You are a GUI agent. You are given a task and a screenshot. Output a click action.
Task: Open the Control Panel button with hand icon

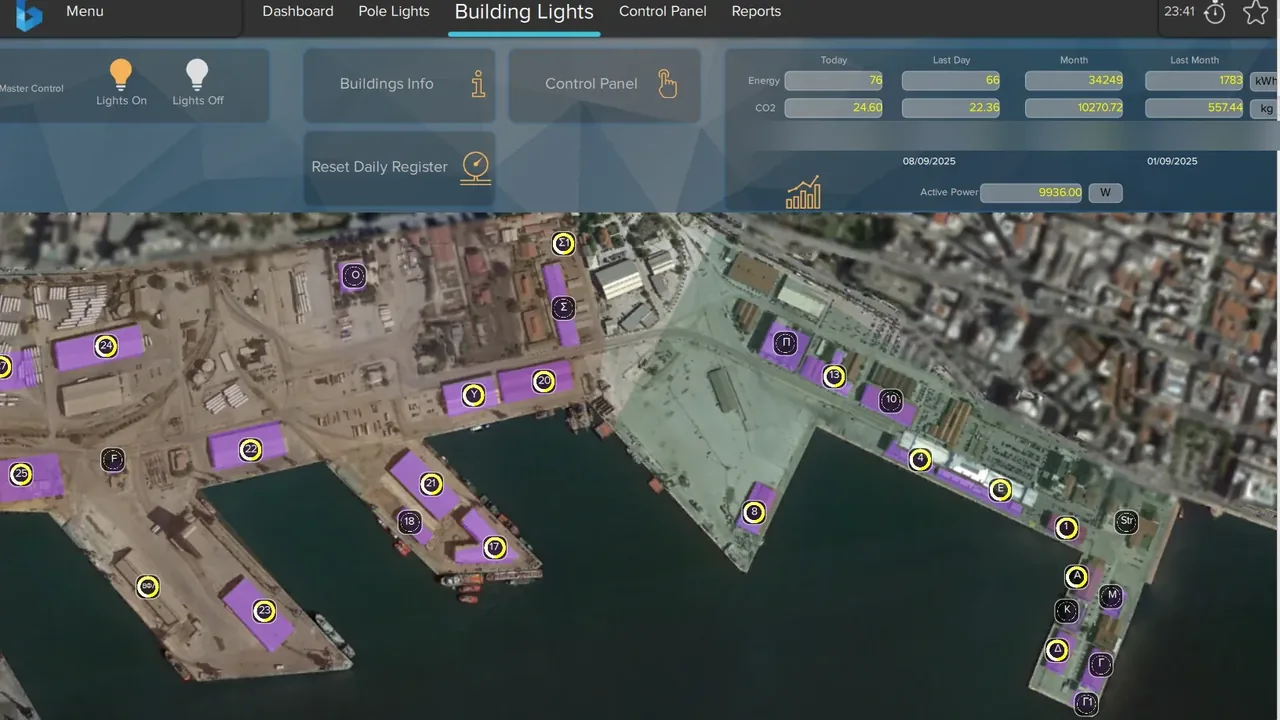(x=604, y=85)
